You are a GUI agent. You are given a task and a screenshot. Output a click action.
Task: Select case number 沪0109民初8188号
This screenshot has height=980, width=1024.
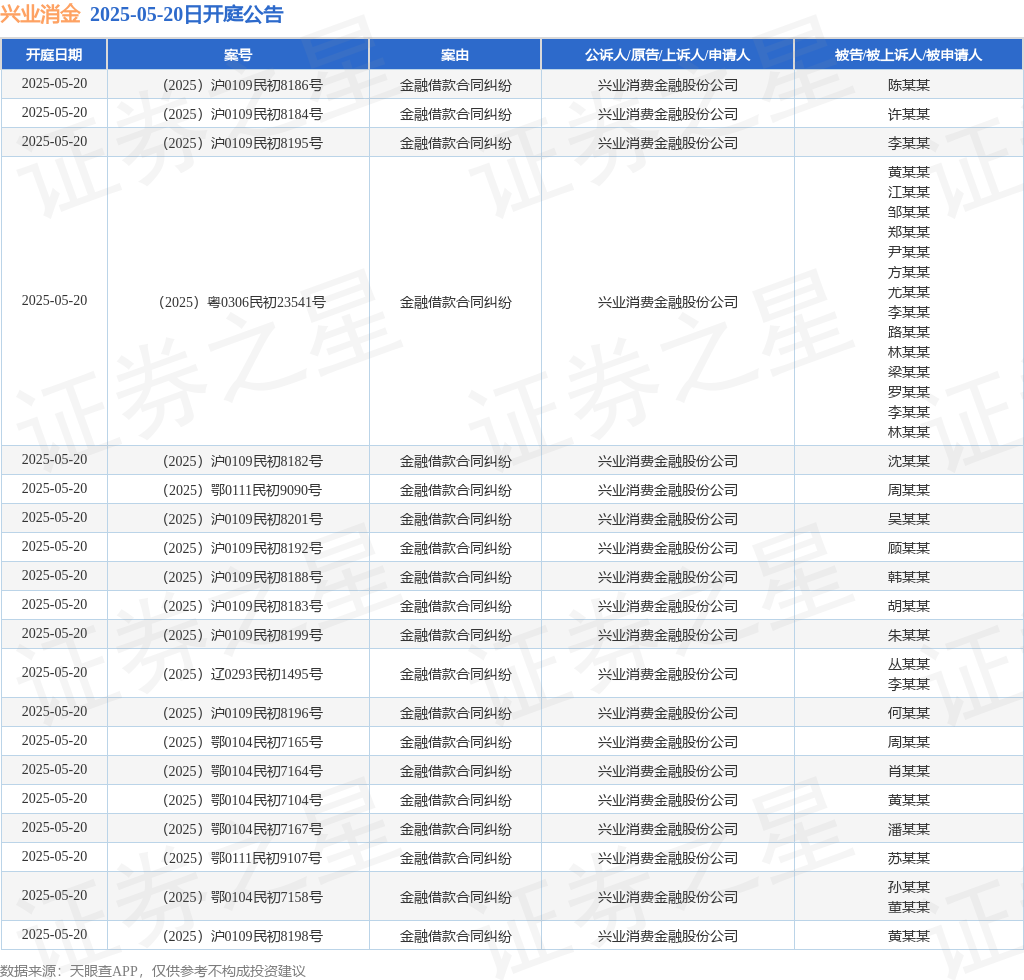(242, 577)
